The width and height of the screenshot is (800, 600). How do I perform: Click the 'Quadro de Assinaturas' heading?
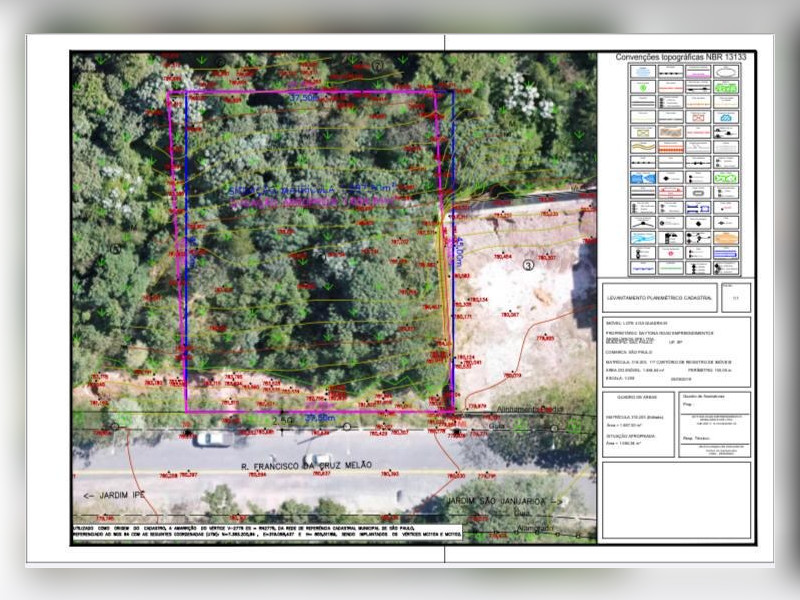pos(704,396)
